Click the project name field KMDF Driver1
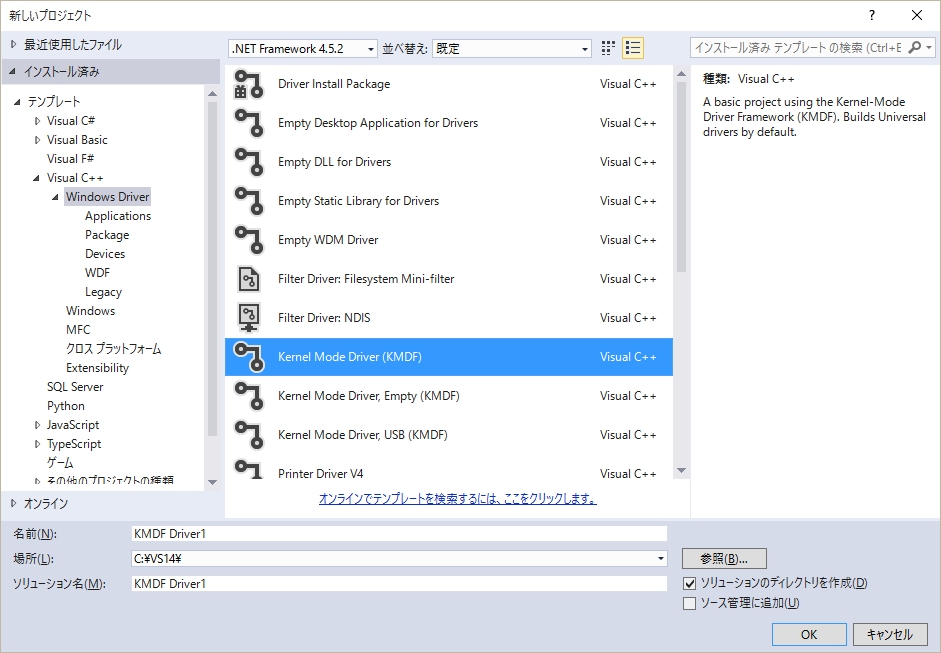The width and height of the screenshot is (941, 653). point(398,534)
